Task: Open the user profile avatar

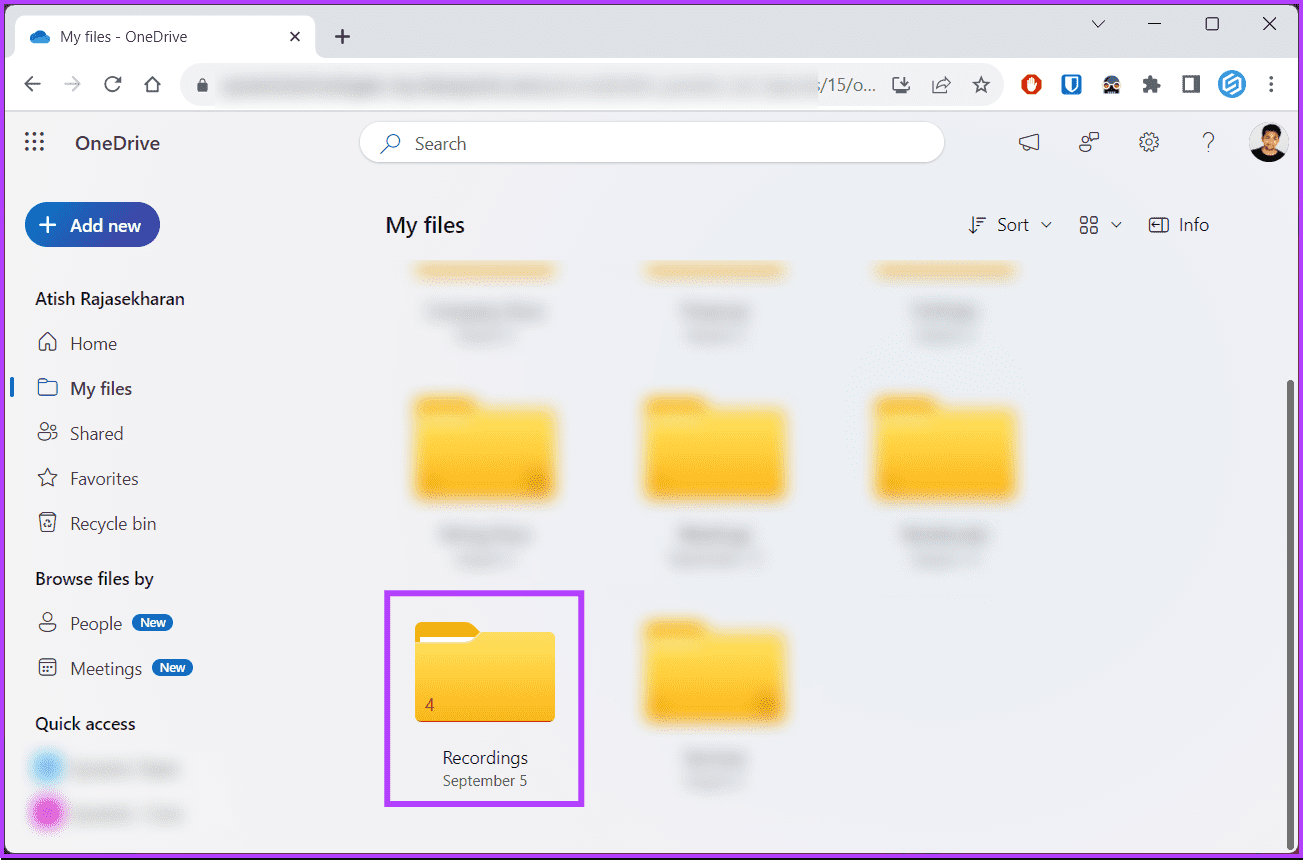Action: (x=1268, y=143)
